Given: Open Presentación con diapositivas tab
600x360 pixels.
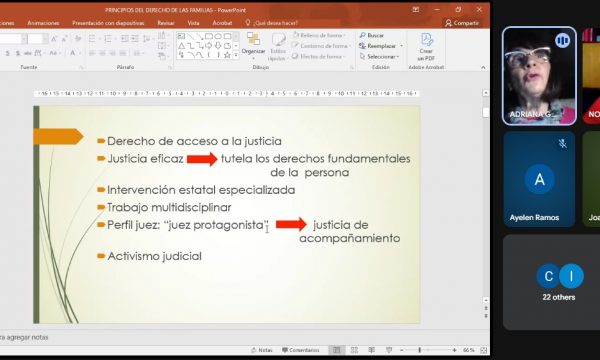Looking at the screenshot, I should click(108, 23).
